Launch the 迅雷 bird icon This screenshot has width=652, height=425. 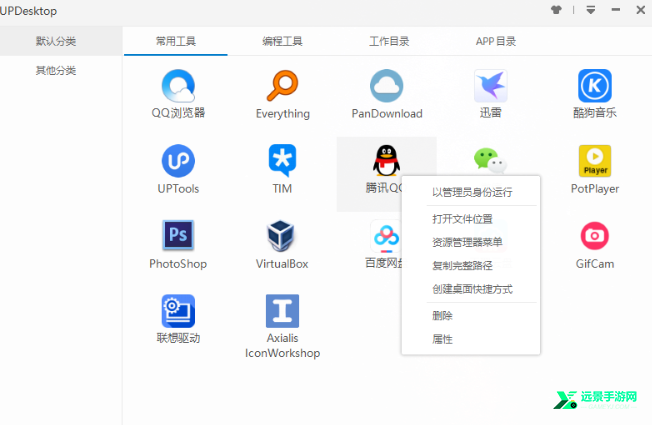click(491, 86)
